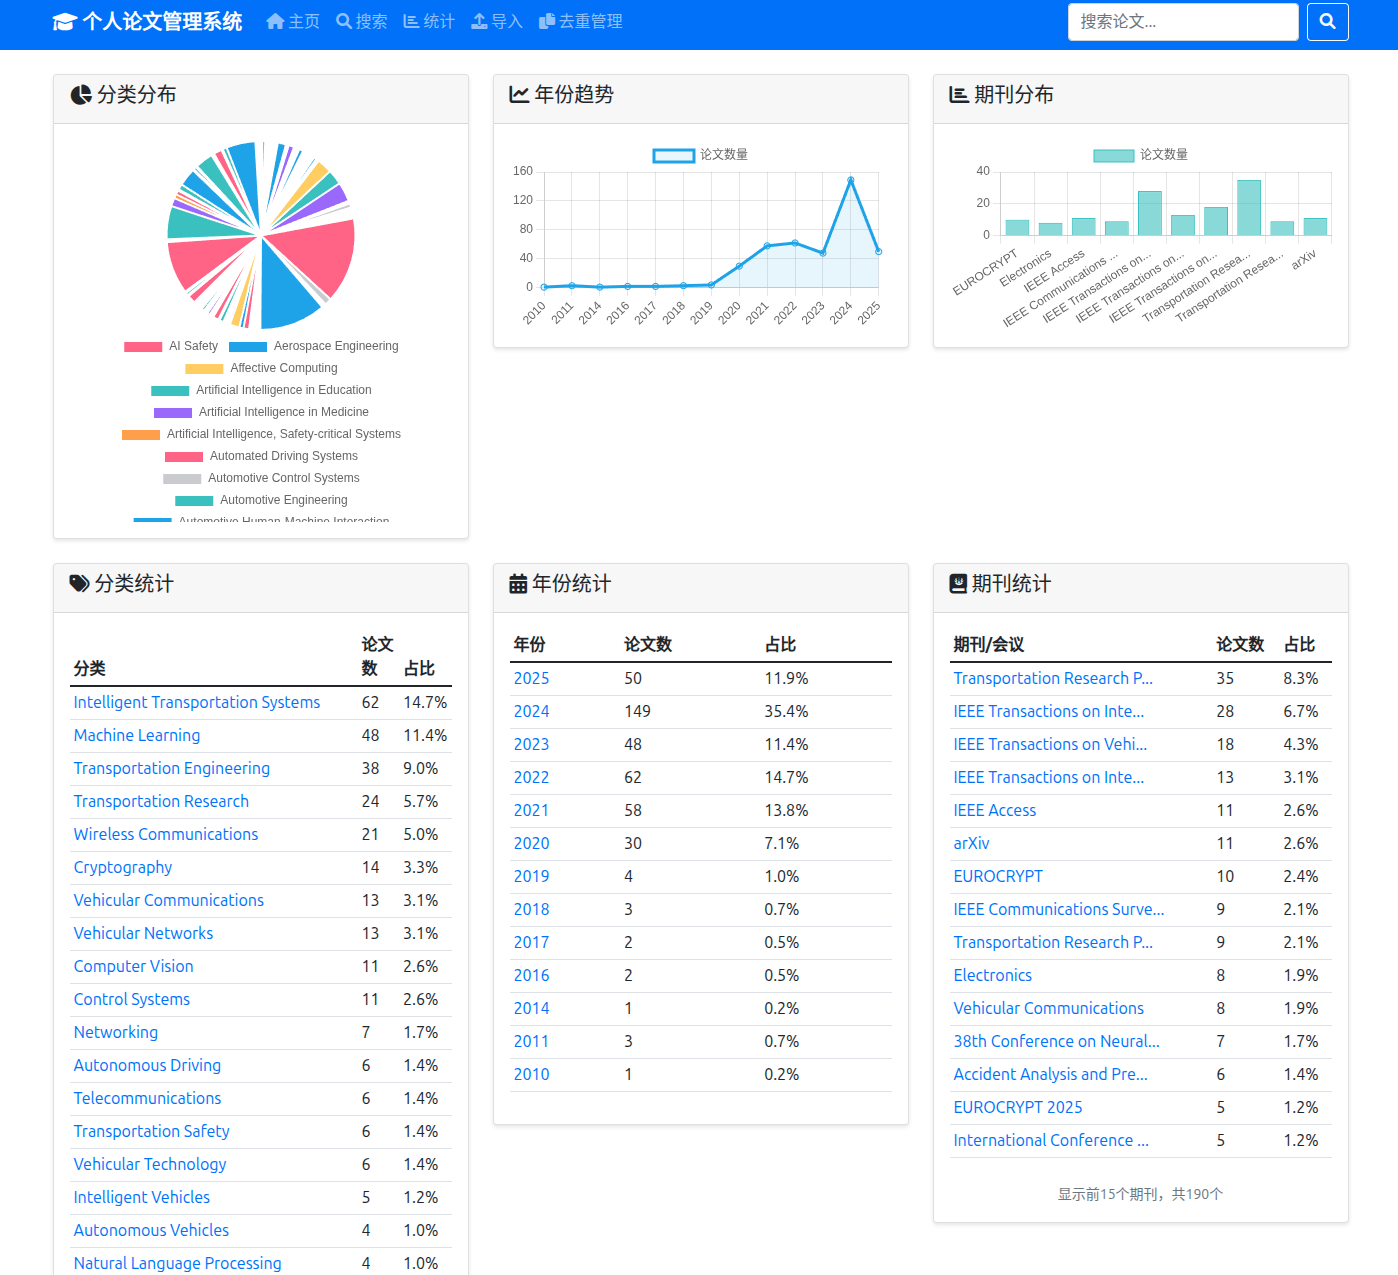1398x1275 pixels.
Task: Click the dedup copy icon in navbar
Action: [x=547, y=21]
